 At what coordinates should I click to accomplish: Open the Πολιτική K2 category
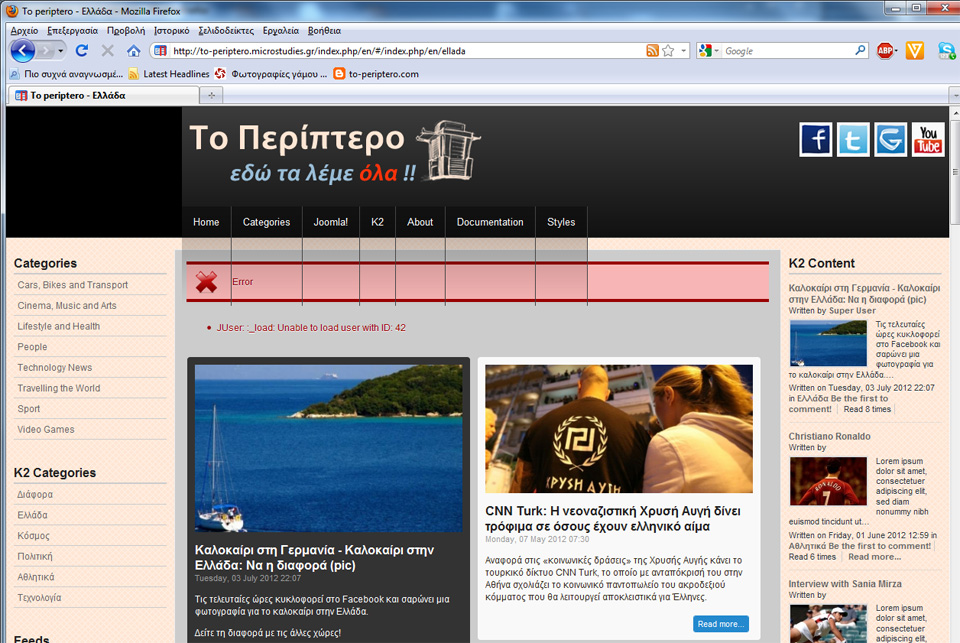(35, 557)
